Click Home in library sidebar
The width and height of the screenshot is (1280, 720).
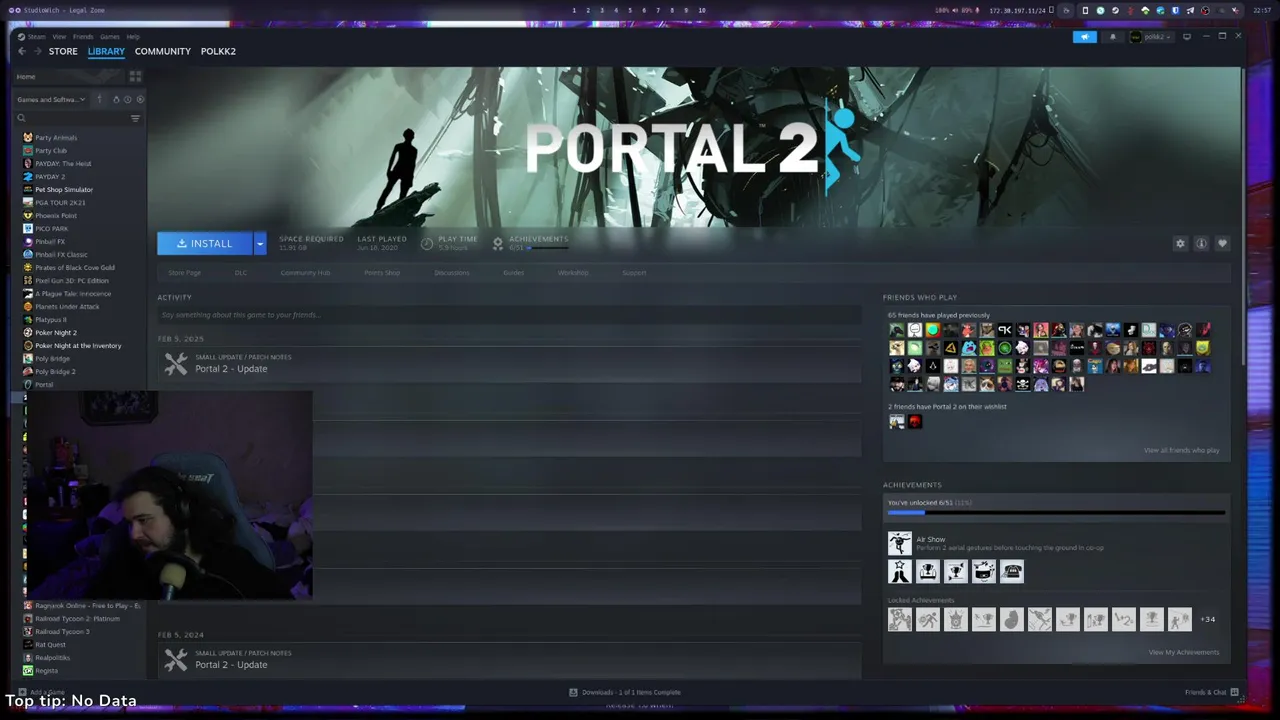(26, 76)
